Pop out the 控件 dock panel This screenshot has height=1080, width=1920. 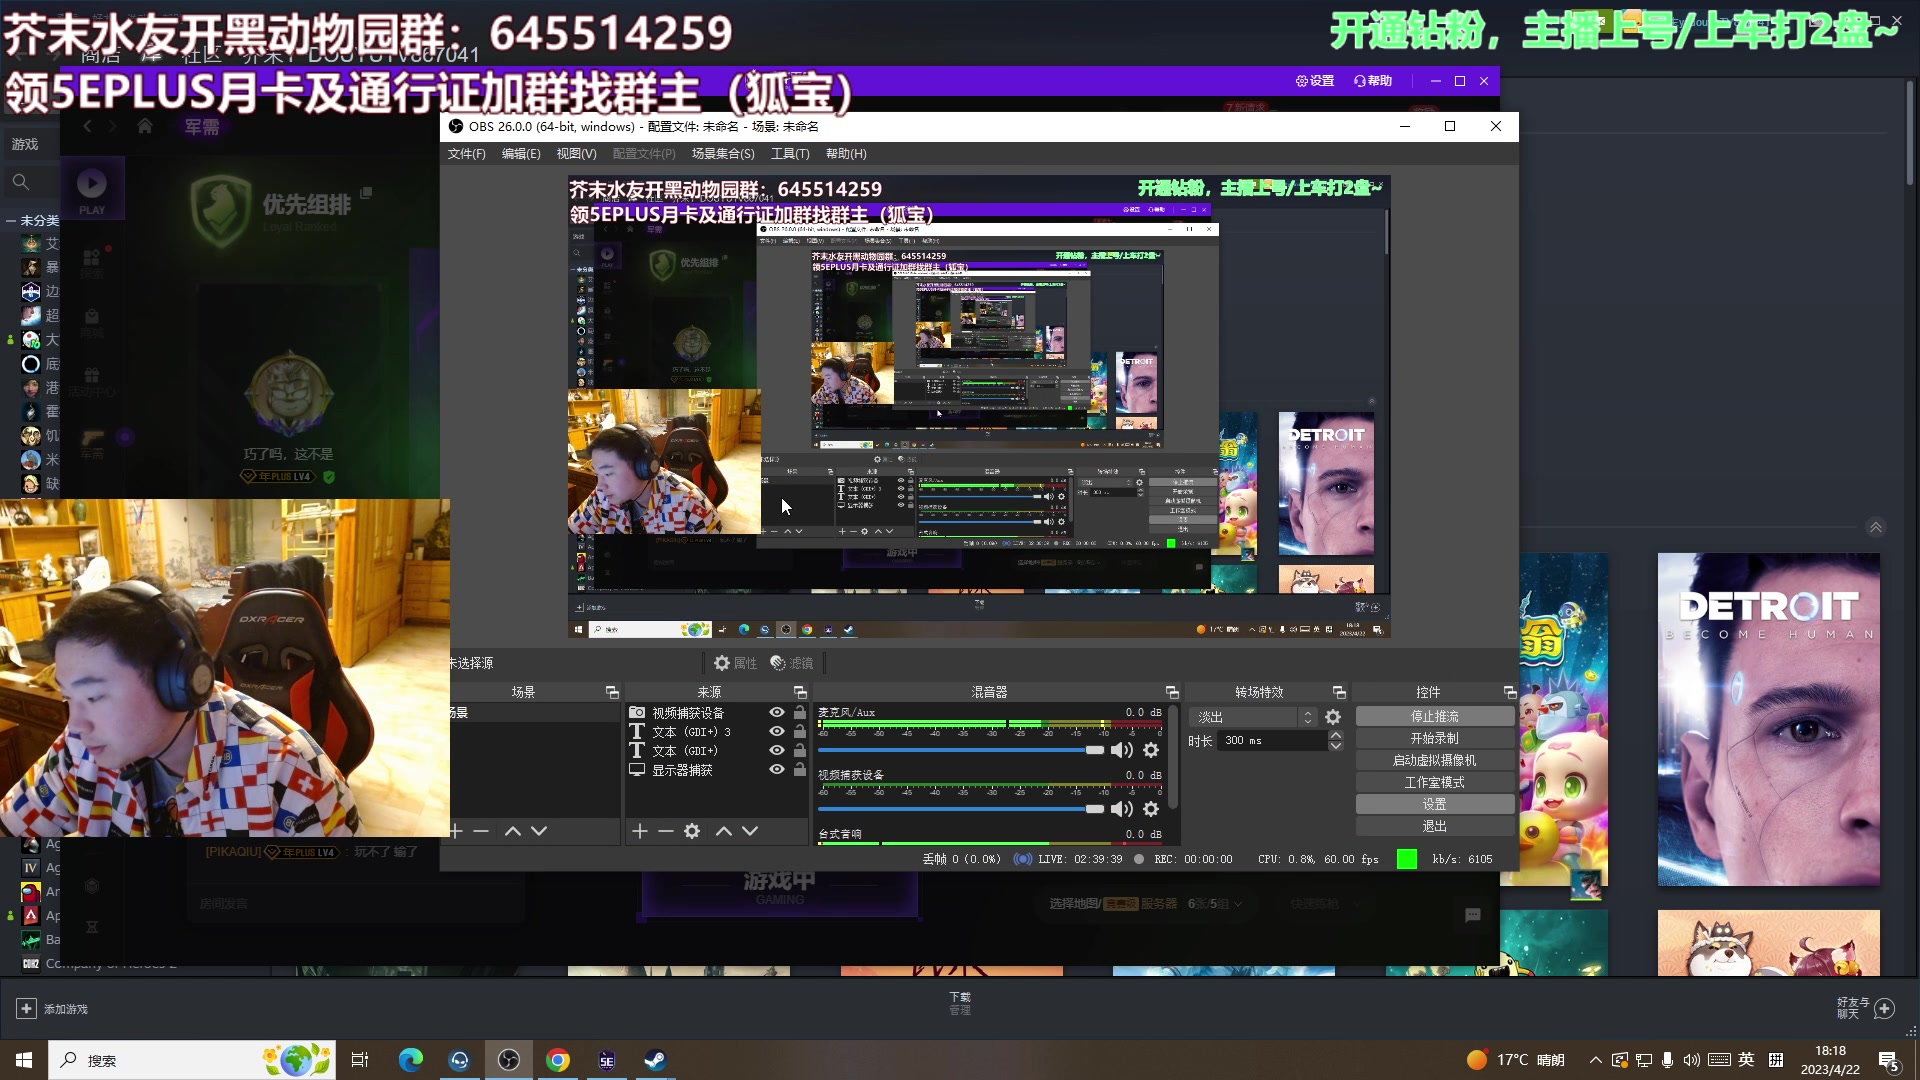(1510, 692)
